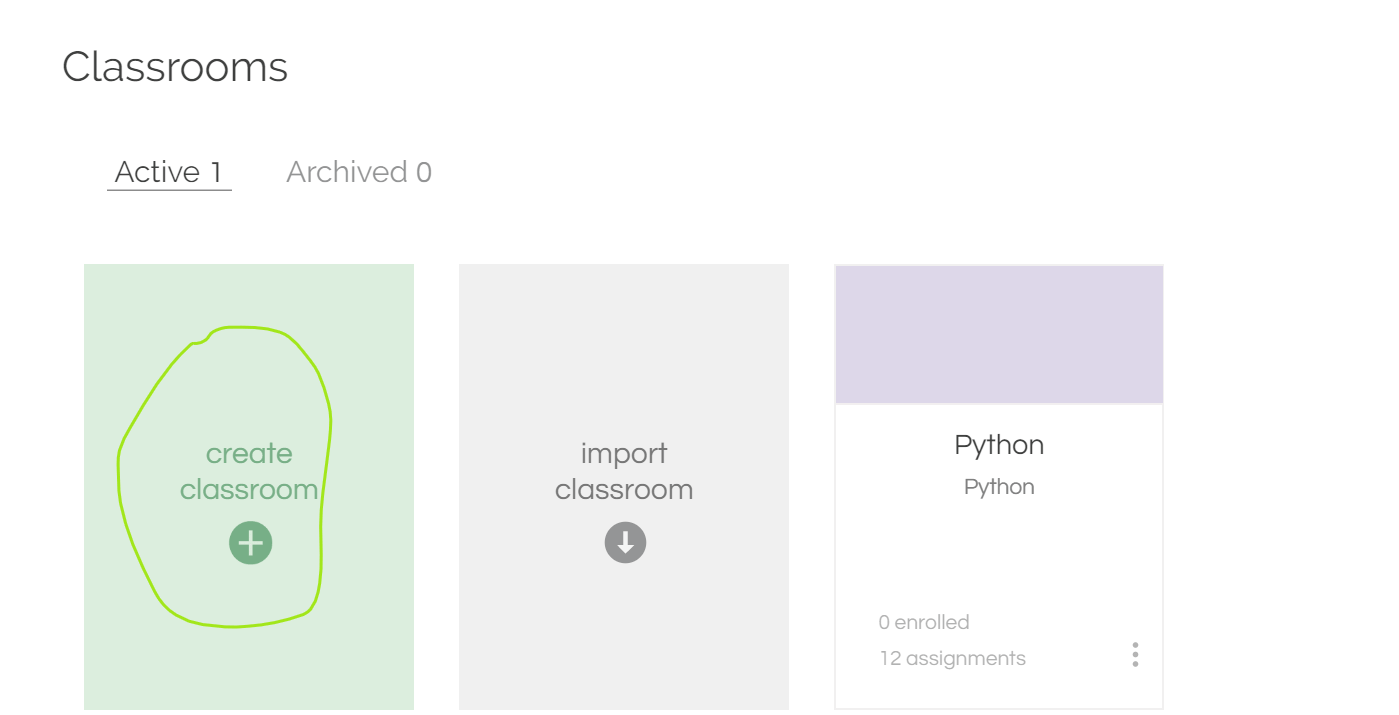Viewport: 1399px width, 715px height.
Task: Switch to the Archived classrooms tab
Action: pyautogui.click(x=359, y=172)
